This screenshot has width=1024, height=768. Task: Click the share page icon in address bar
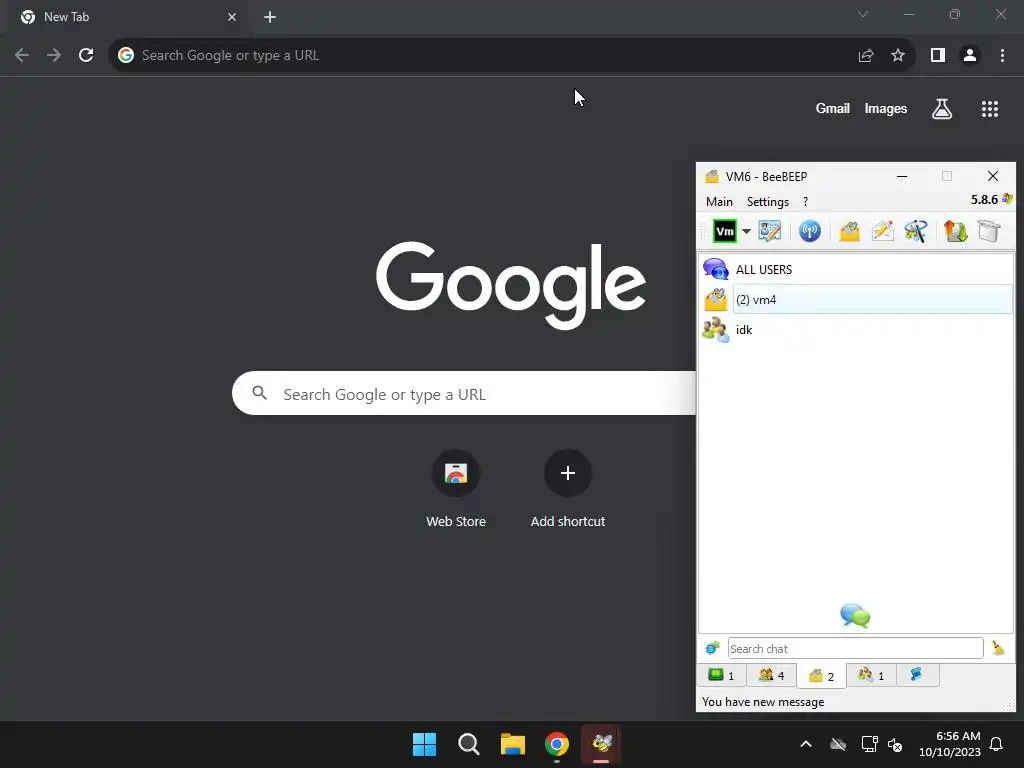pyautogui.click(x=866, y=56)
